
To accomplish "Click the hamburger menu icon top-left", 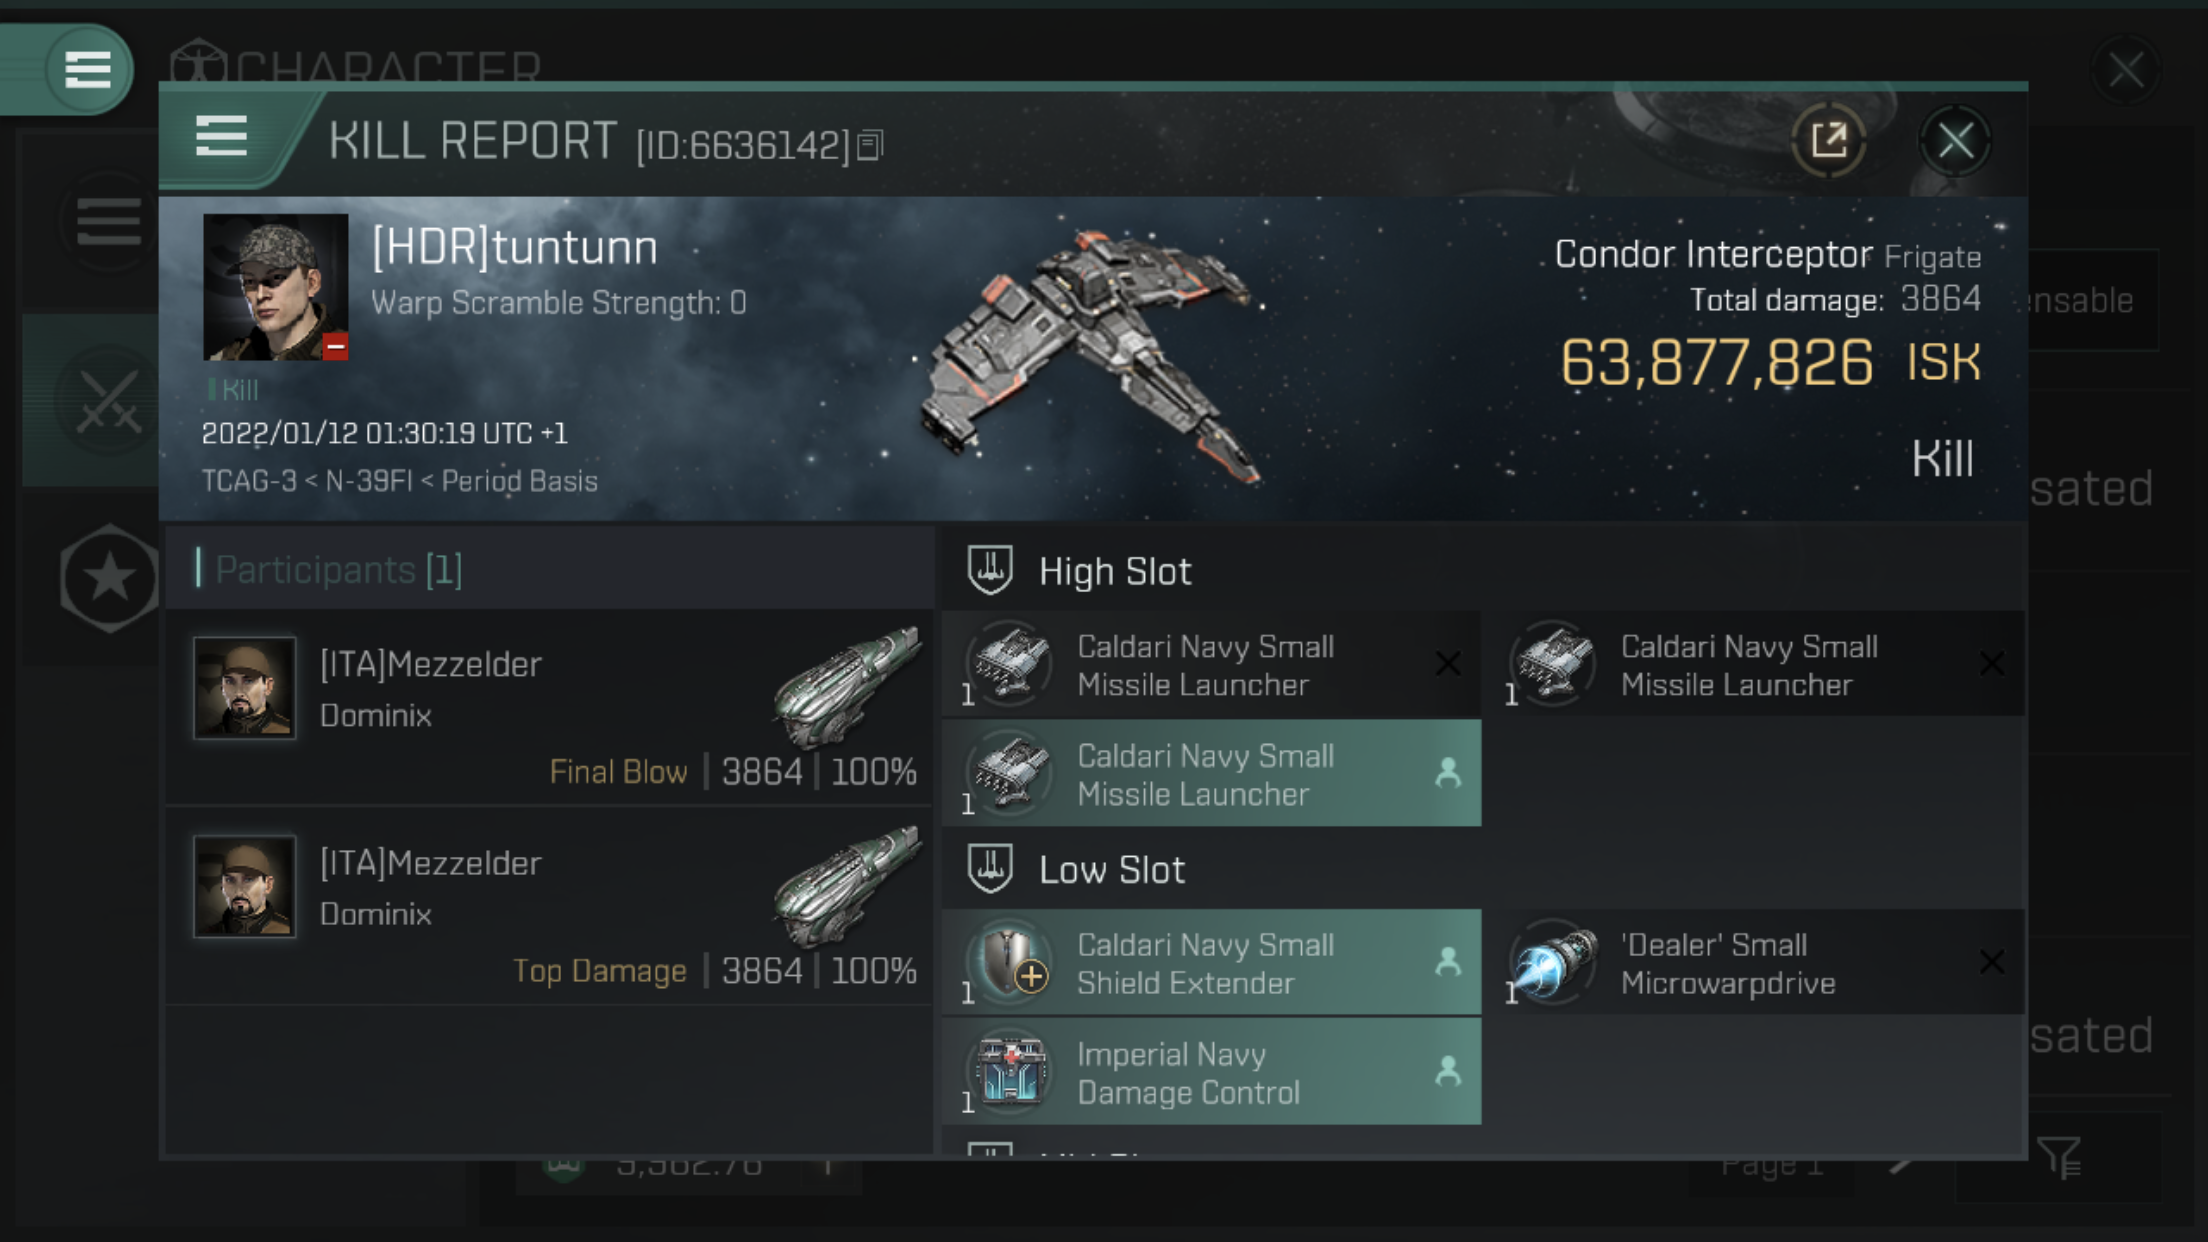I will (86, 68).
